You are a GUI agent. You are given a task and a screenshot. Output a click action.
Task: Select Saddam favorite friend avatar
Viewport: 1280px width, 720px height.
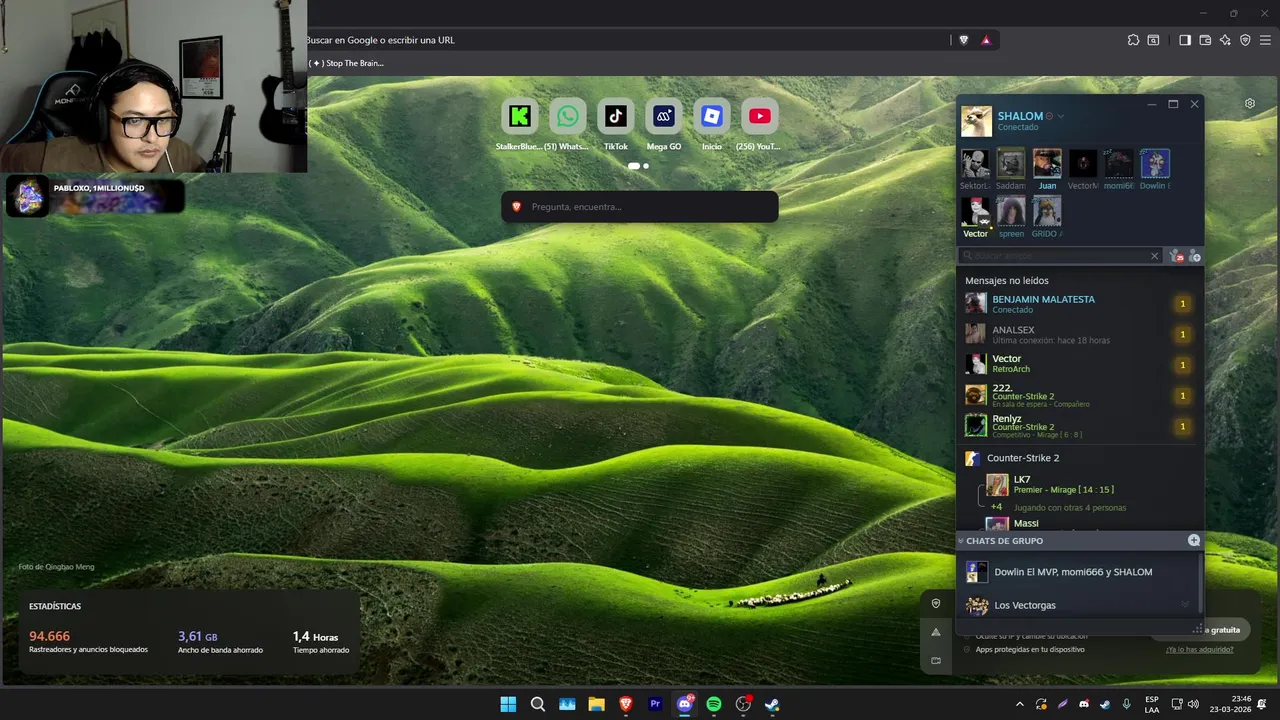(1011, 164)
